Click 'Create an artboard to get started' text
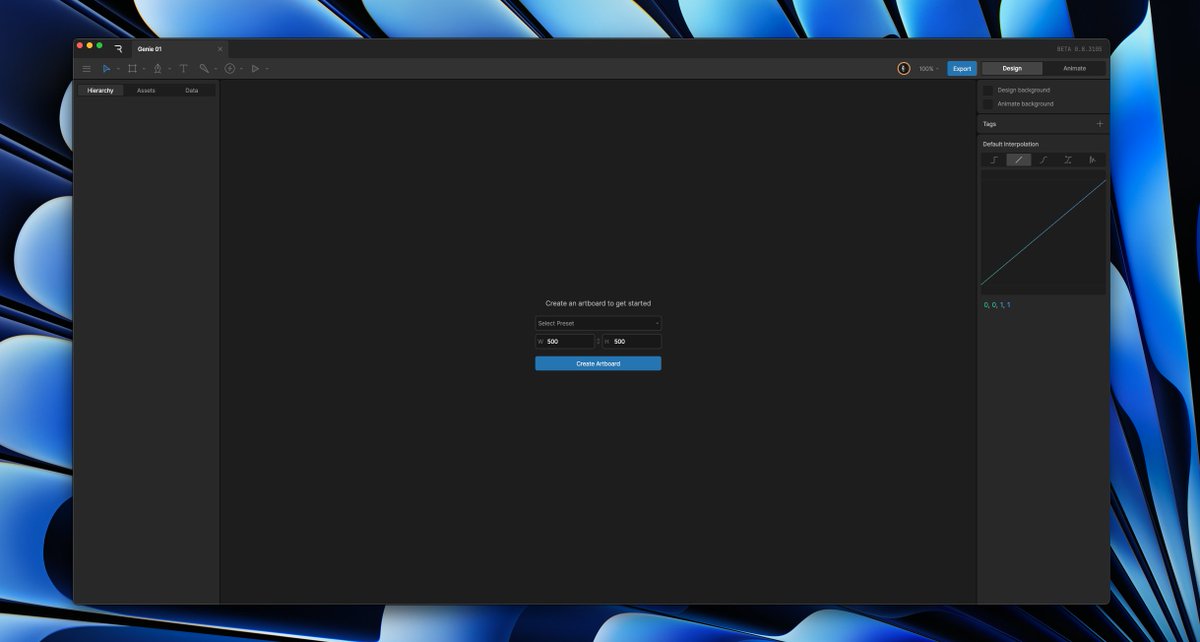 point(598,303)
